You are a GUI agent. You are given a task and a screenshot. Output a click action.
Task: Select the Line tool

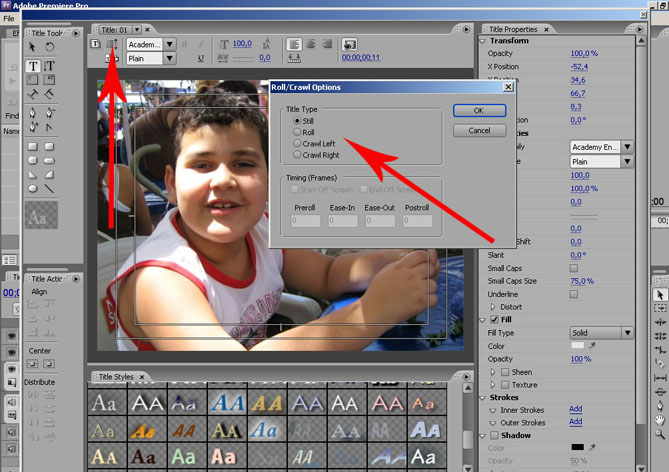[49, 188]
